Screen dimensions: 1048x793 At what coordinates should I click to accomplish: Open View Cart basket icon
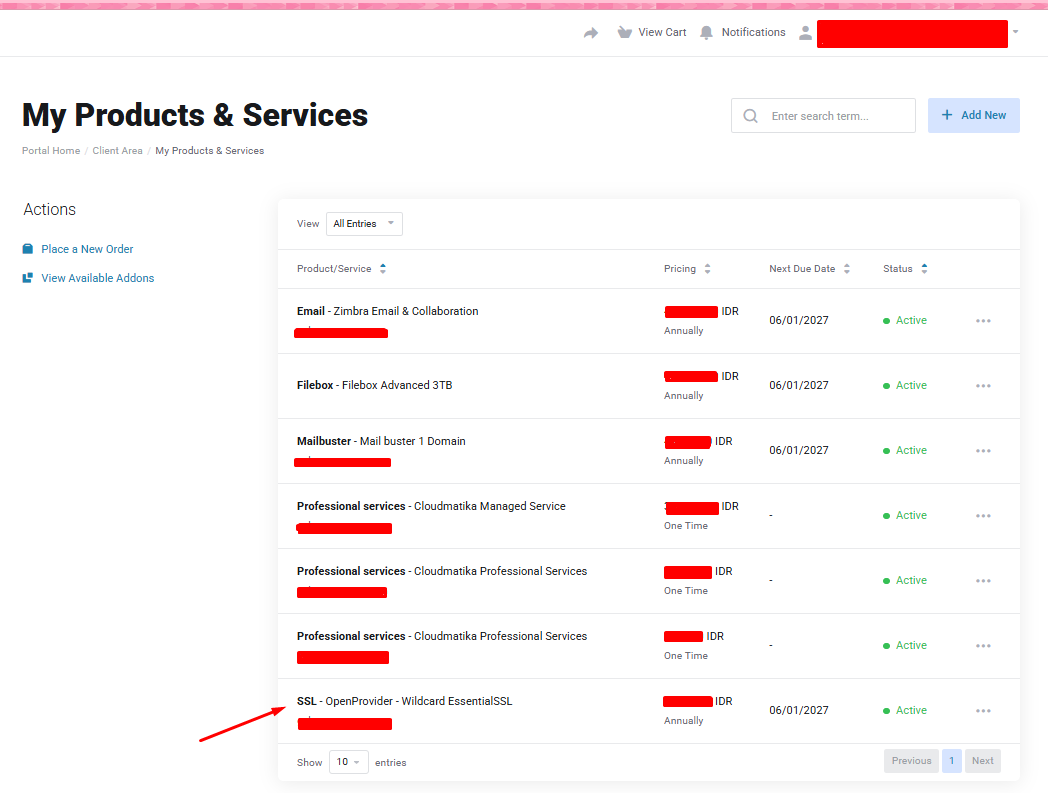pyautogui.click(x=624, y=32)
